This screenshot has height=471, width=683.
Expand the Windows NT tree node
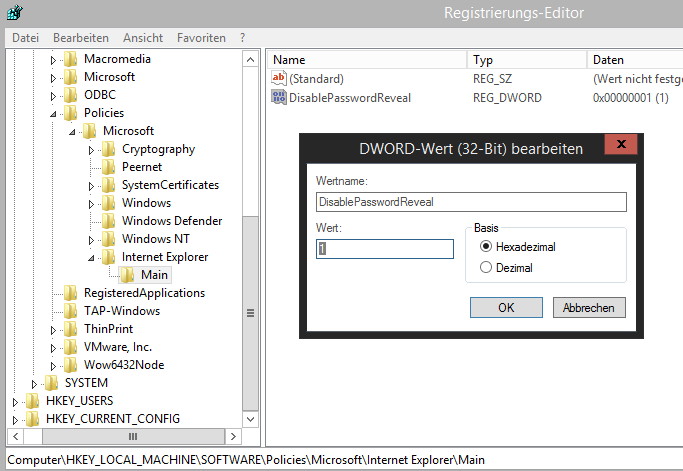click(x=91, y=240)
